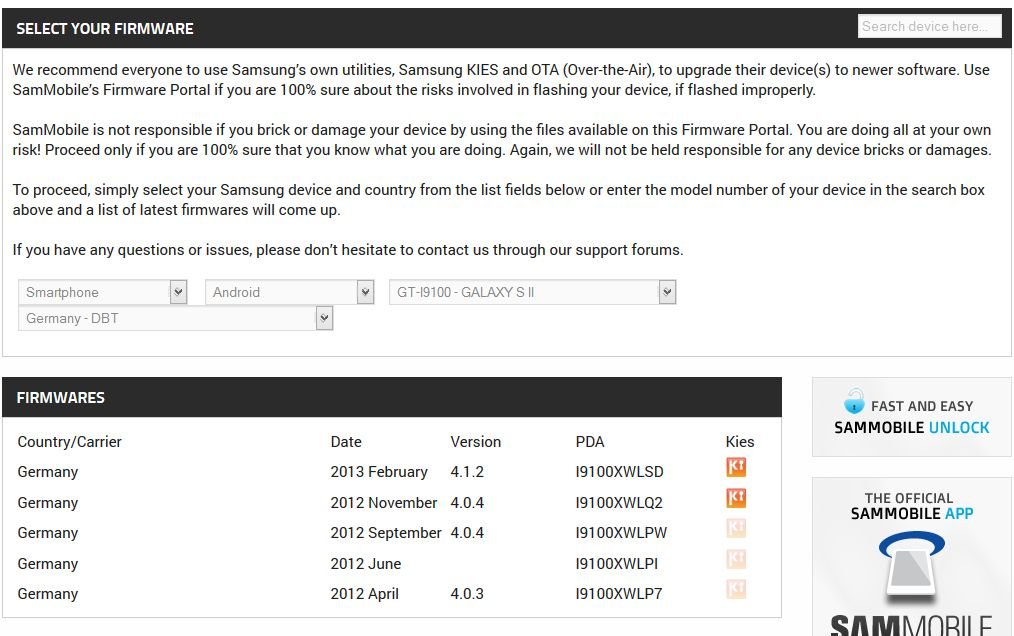Select the 2013 February date cell
The image size is (1014, 636).
pos(379,472)
